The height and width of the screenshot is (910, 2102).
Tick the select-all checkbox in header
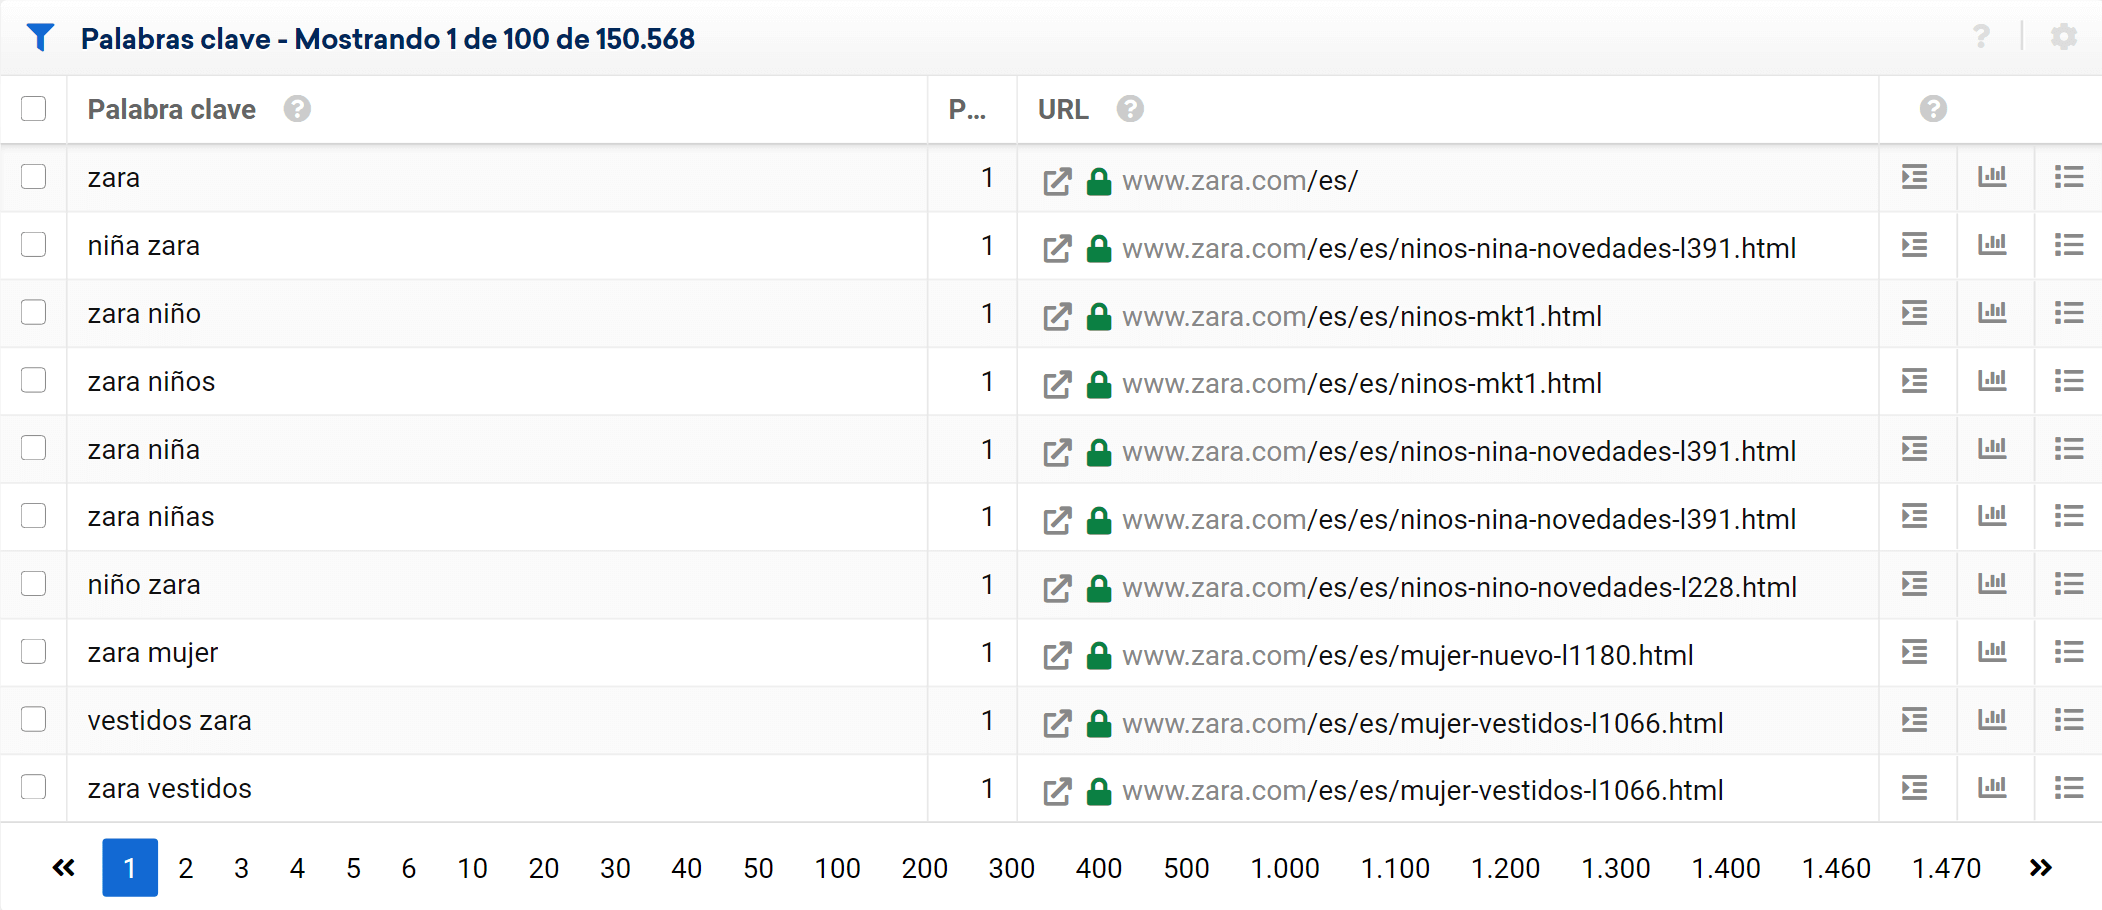pos(34,109)
